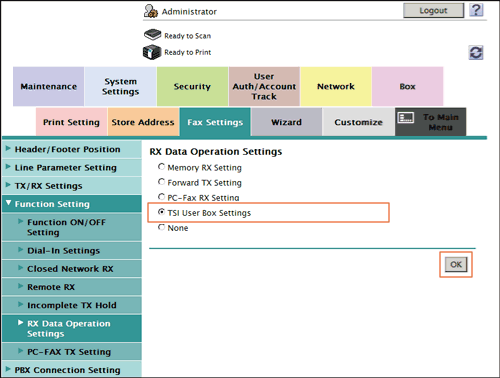
Task: Open Closed Network RX item
Action: click(72, 269)
